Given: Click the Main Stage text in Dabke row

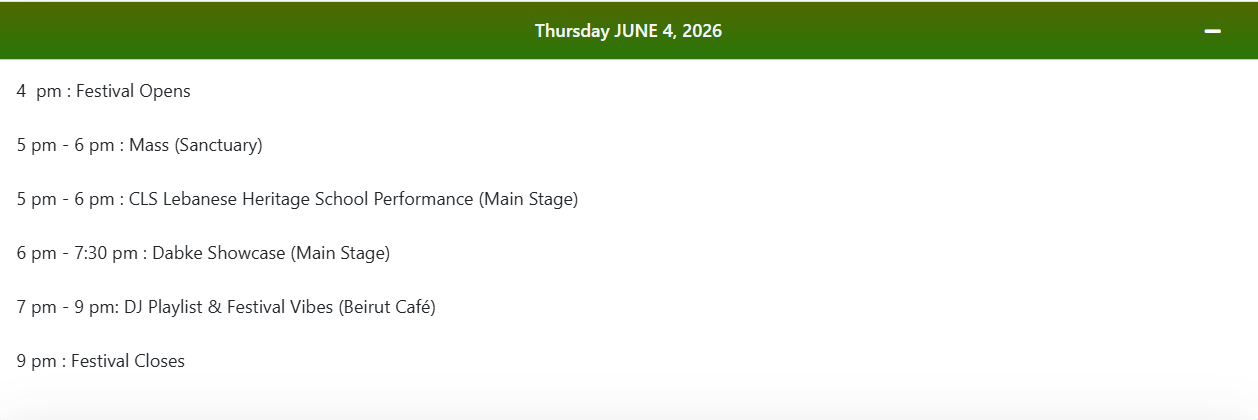Looking at the screenshot, I should [x=340, y=253].
